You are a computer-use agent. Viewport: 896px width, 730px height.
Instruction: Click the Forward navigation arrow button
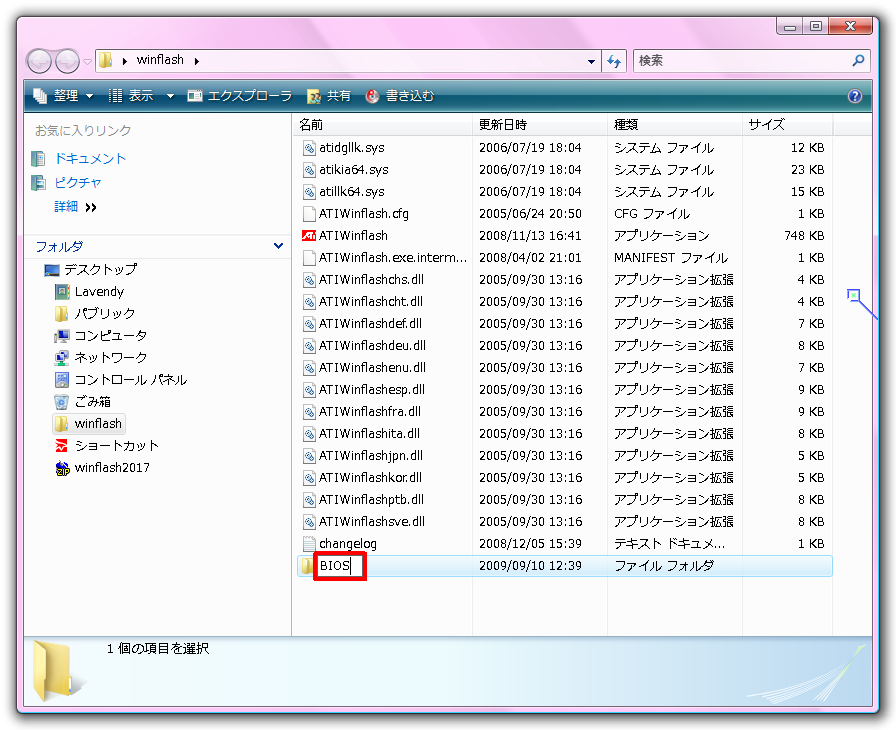point(67,61)
